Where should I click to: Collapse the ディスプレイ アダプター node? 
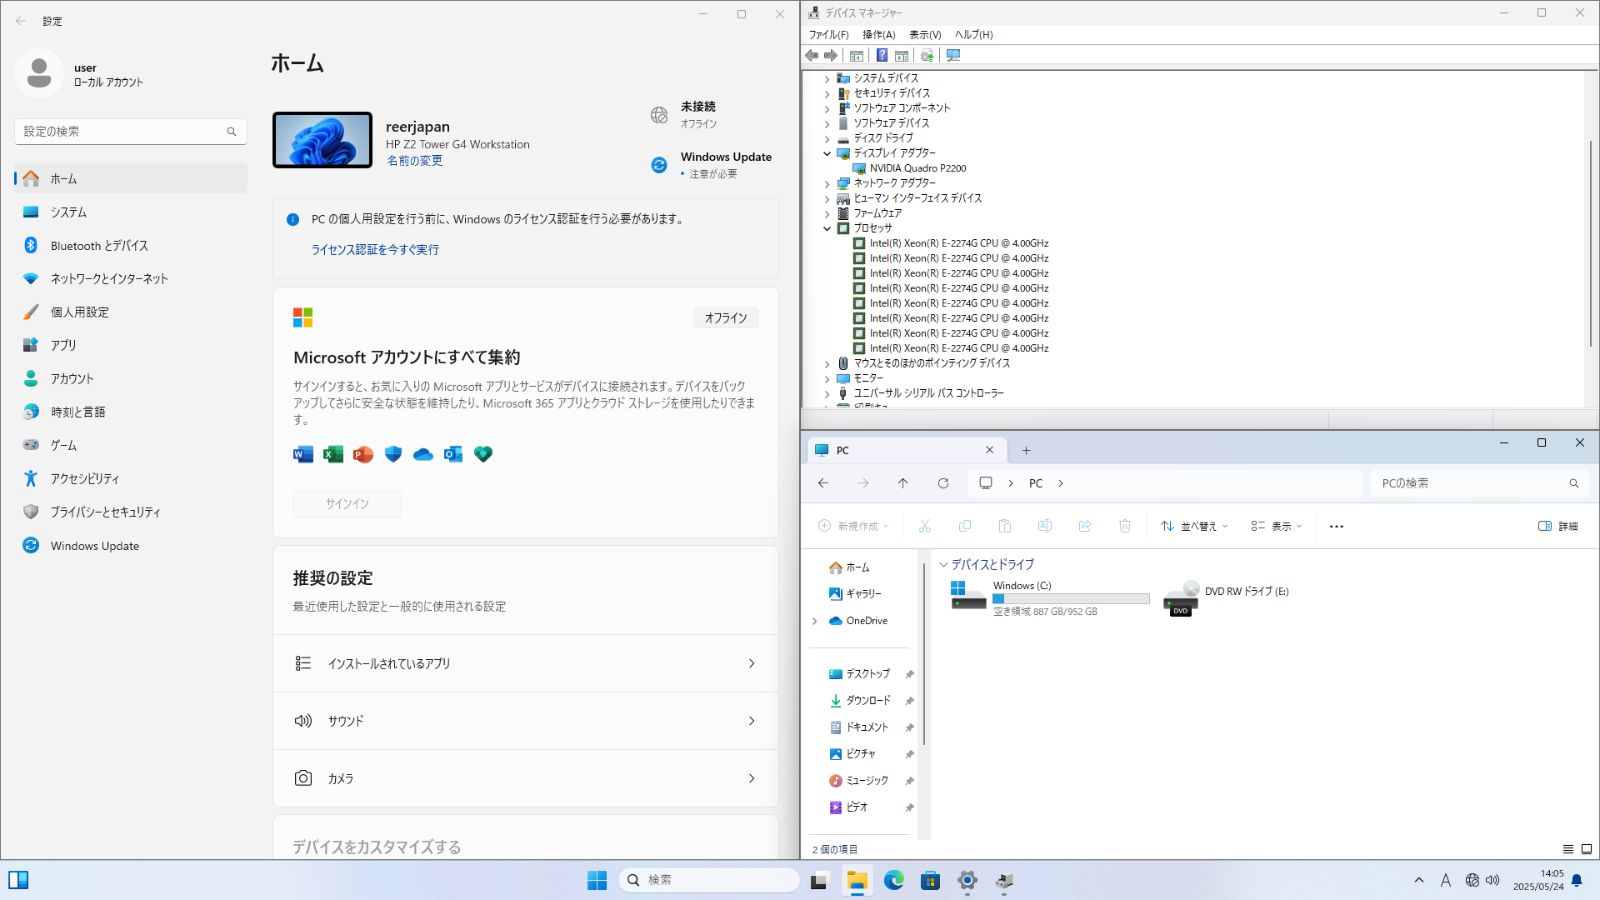(827, 153)
